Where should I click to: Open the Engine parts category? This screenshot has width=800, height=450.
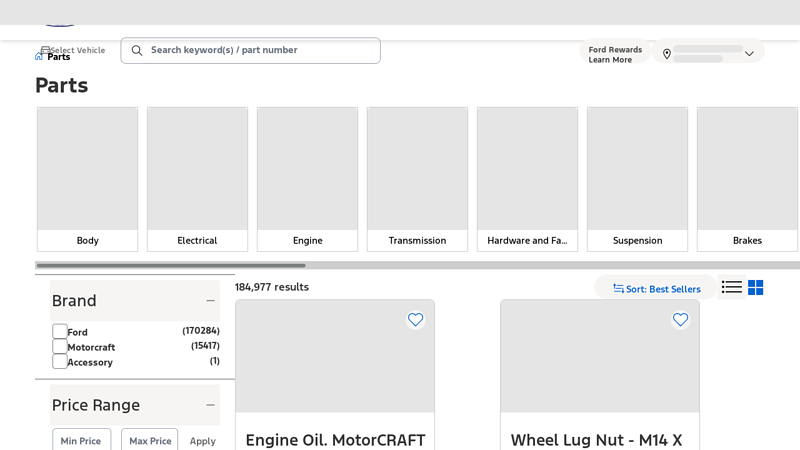tap(308, 179)
